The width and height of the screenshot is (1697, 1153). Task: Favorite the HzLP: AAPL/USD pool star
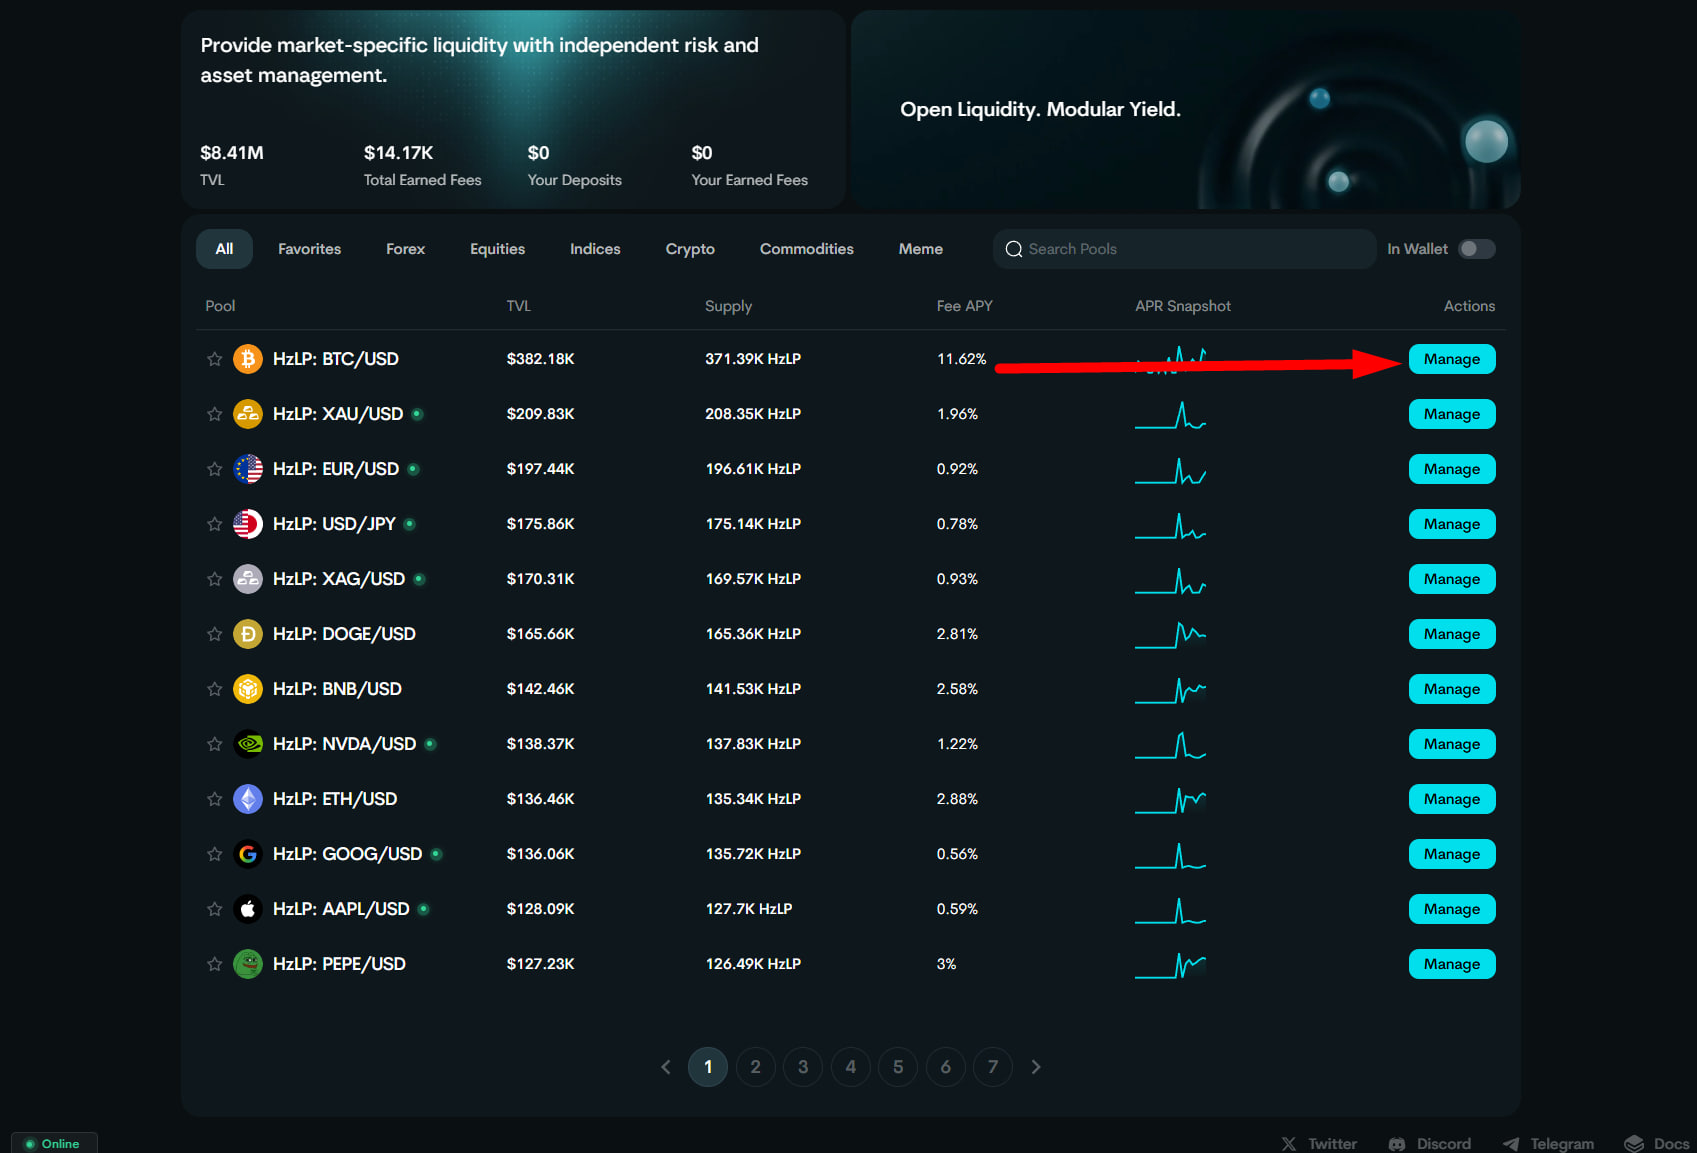[214, 909]
